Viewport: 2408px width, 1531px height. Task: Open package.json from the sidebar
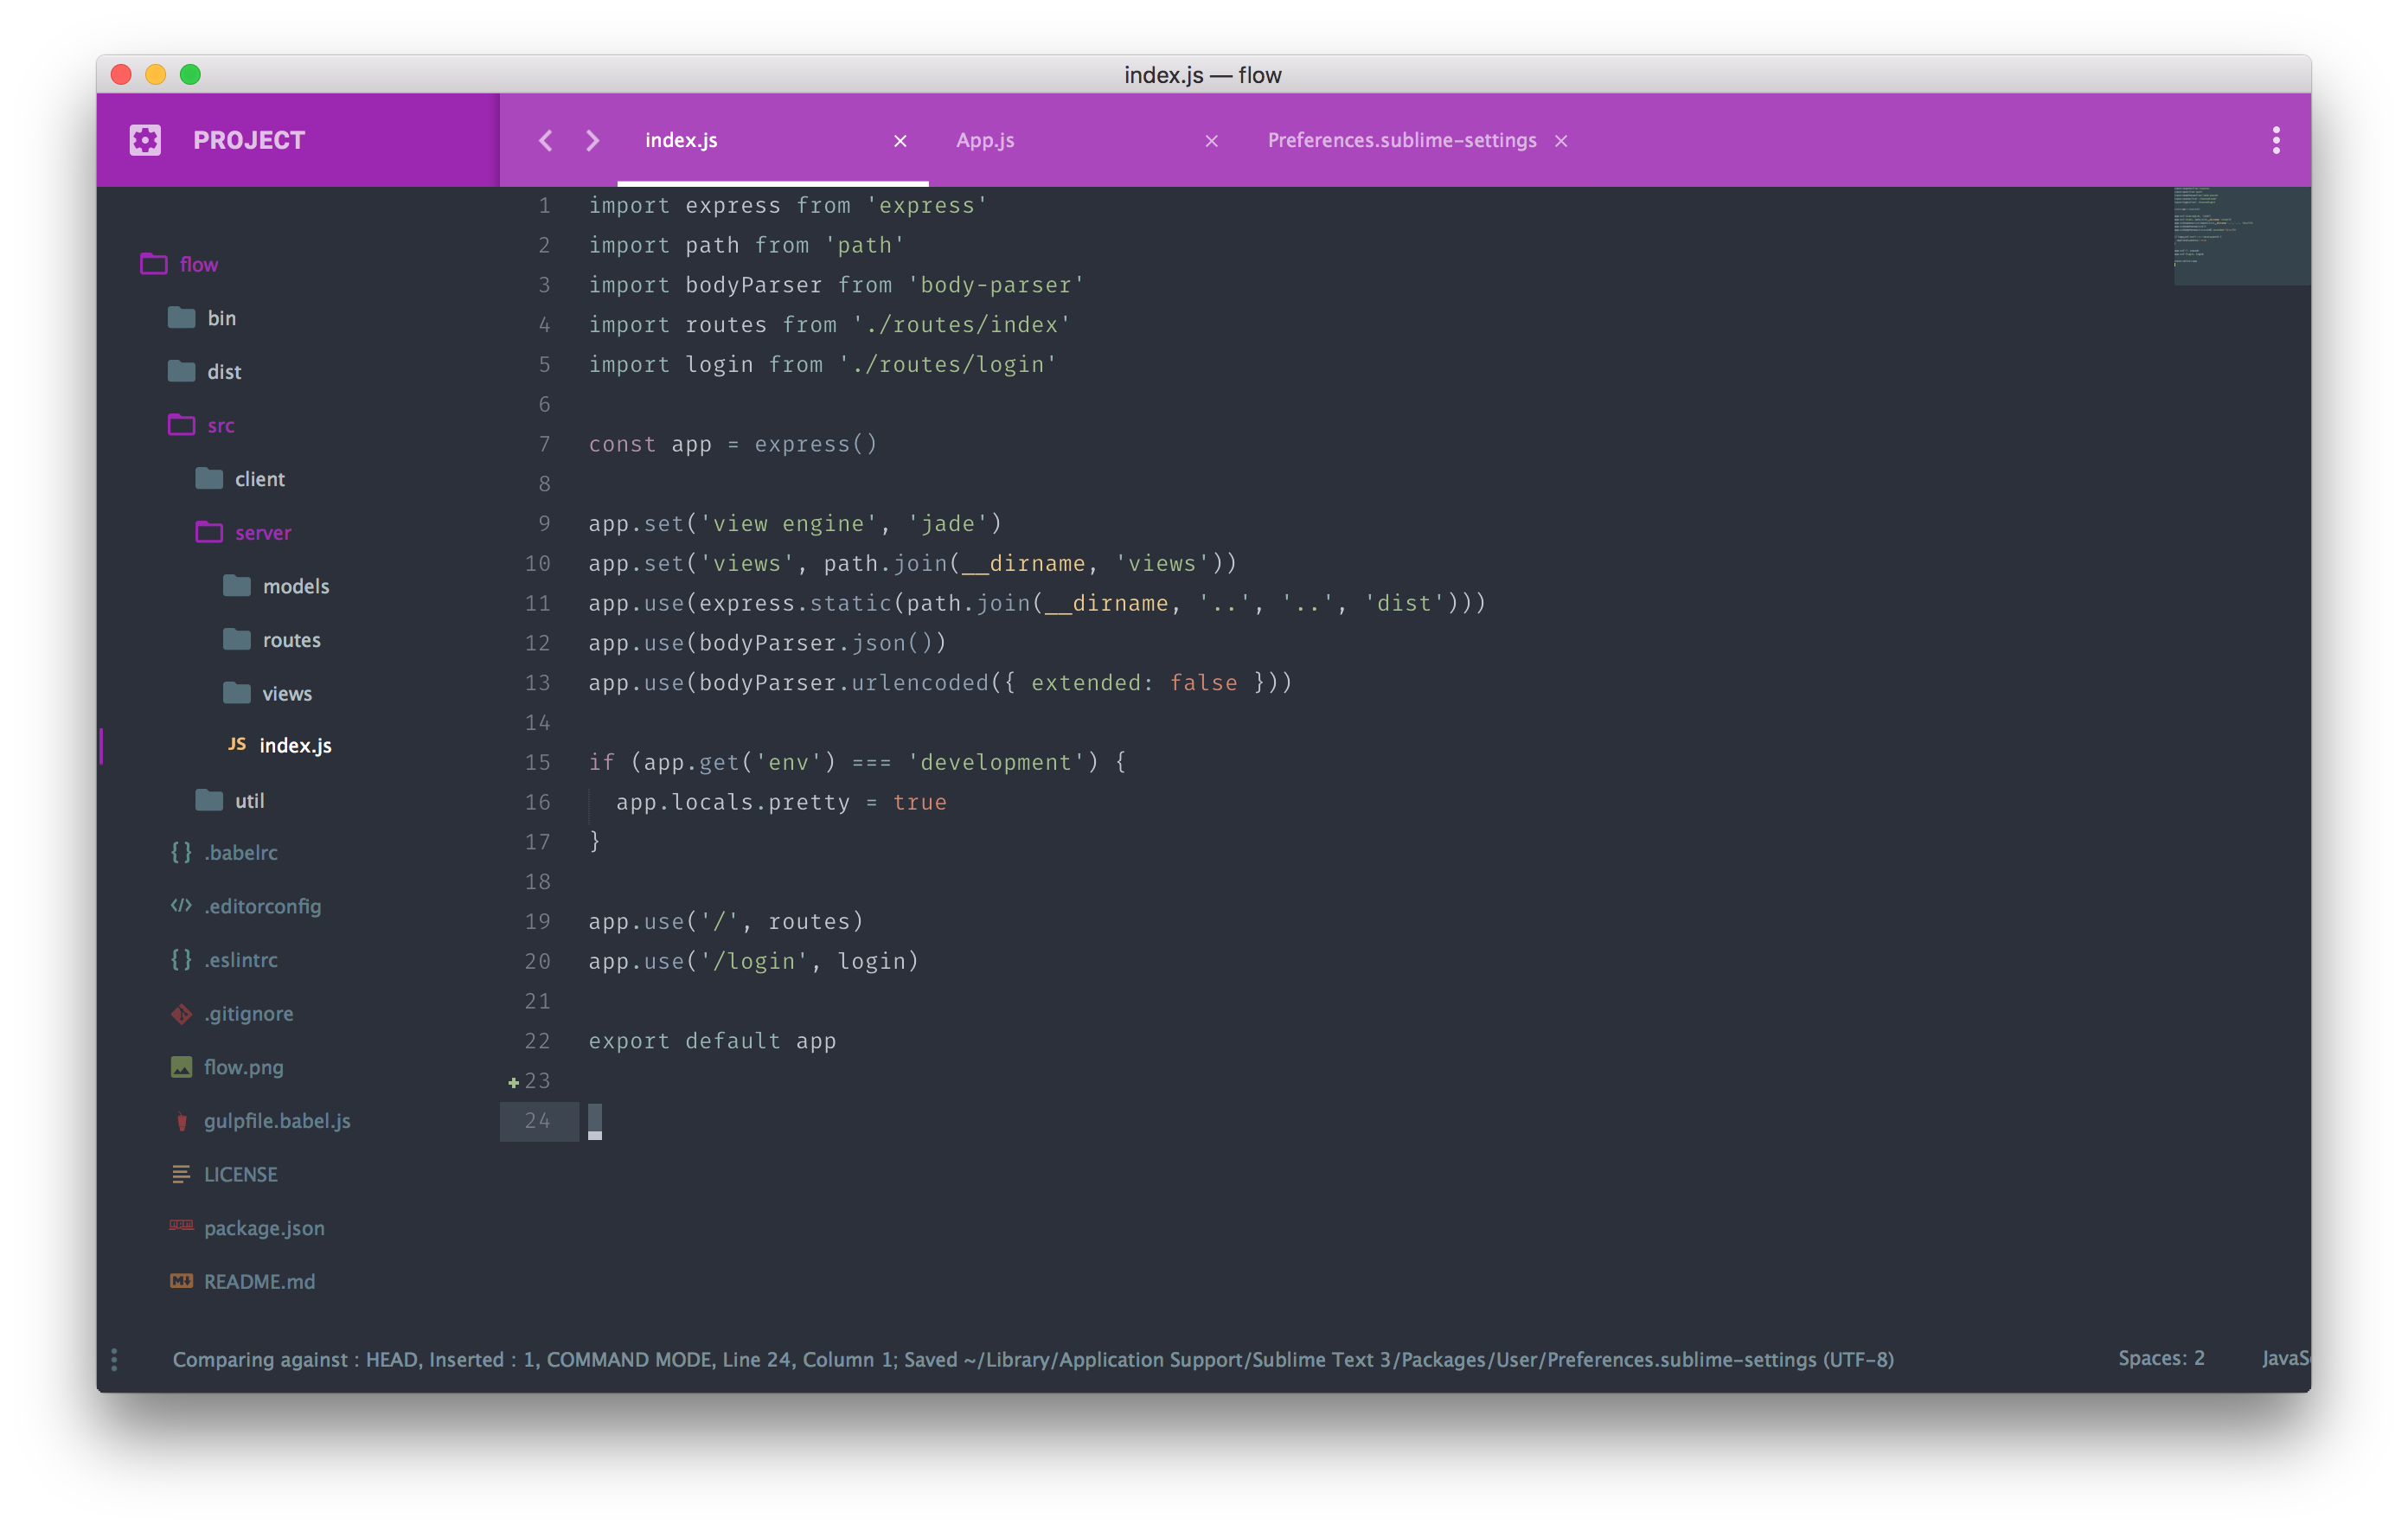point(264,1228)
